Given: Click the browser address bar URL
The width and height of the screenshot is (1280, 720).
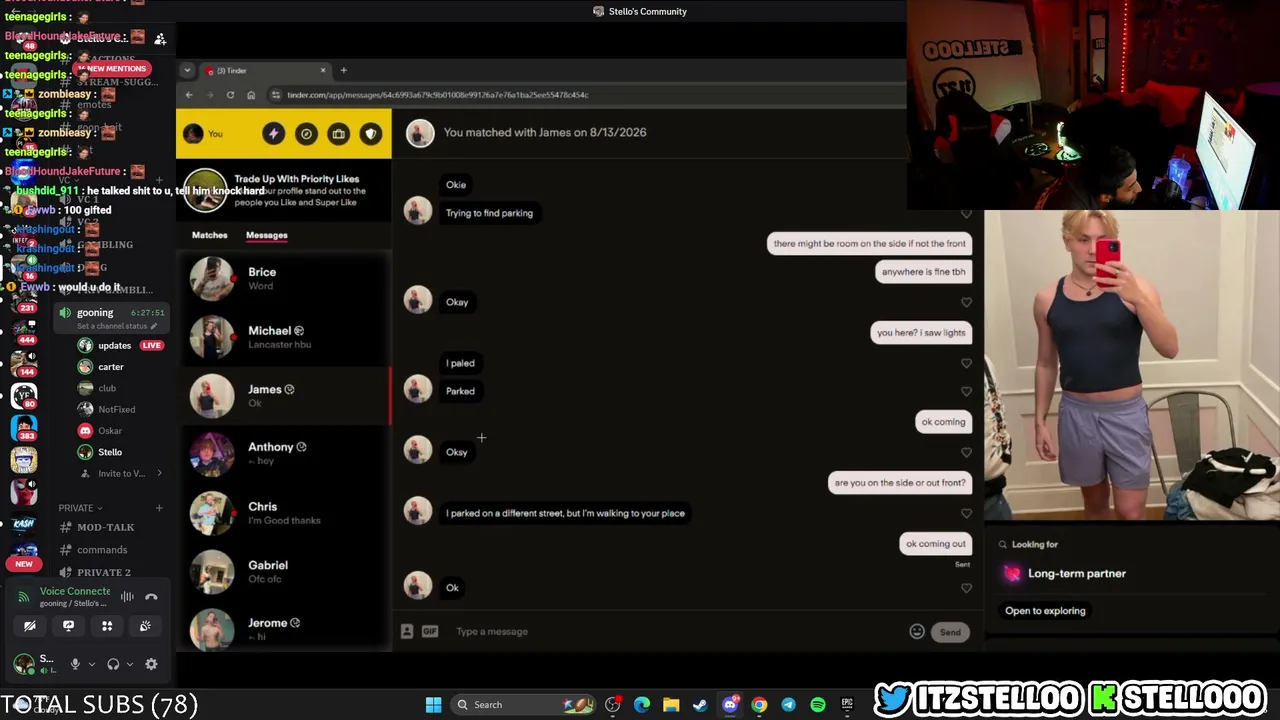Looking at the screenshot, I should [438, 95].
